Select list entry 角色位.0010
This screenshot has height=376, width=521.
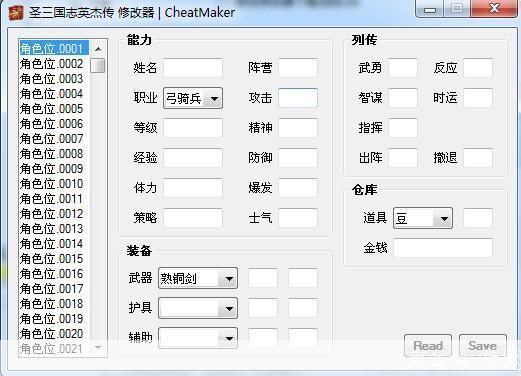(x=54, y=184)
